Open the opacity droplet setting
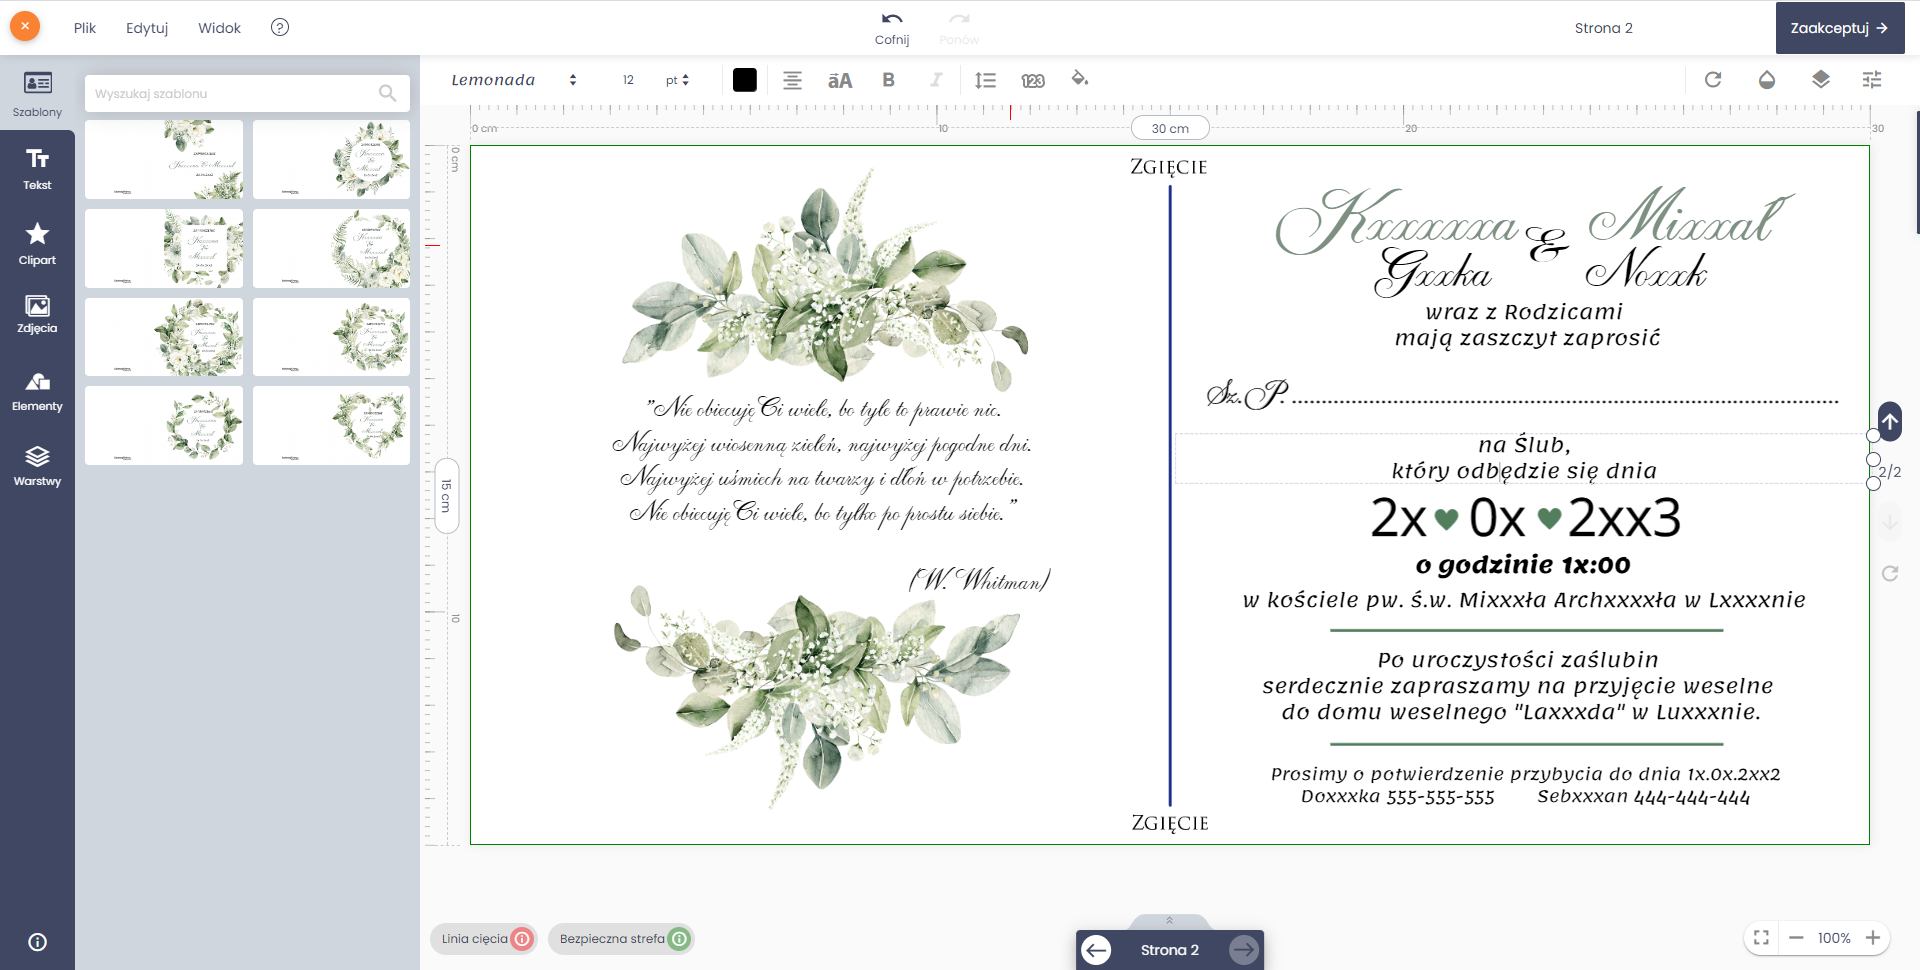Screen dimensions: 1920x970 click(1767, 79)
